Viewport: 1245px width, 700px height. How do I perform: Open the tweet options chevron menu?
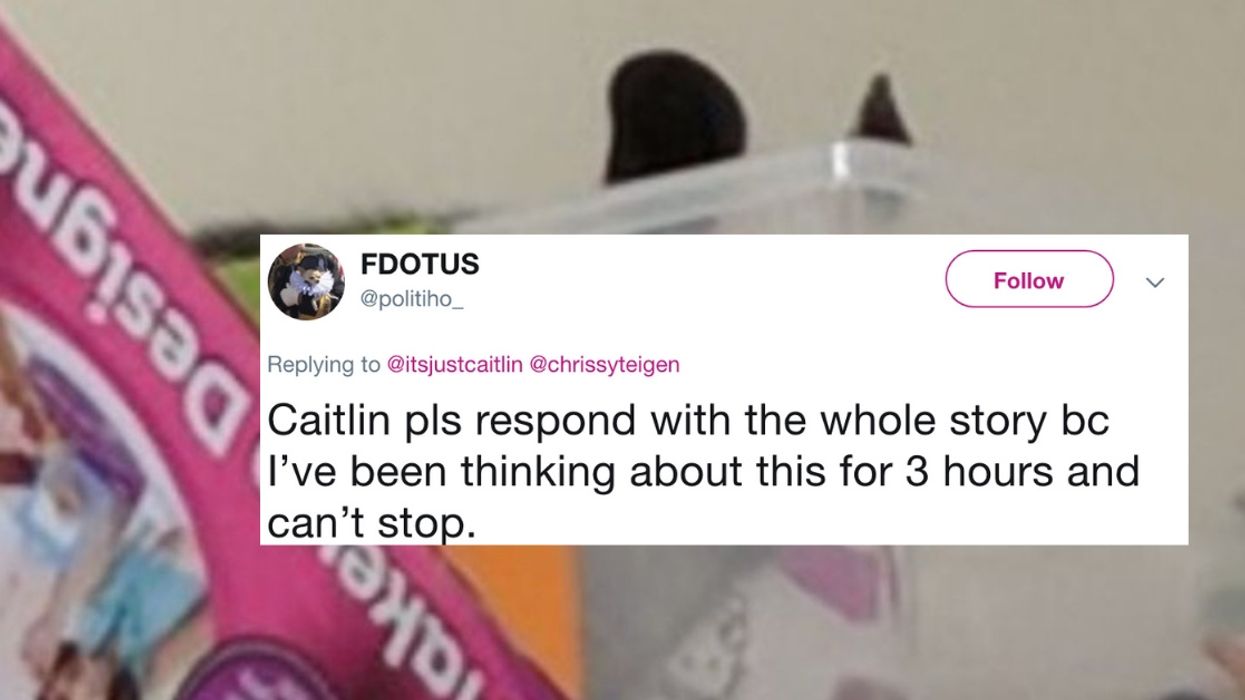[1155, 283]
